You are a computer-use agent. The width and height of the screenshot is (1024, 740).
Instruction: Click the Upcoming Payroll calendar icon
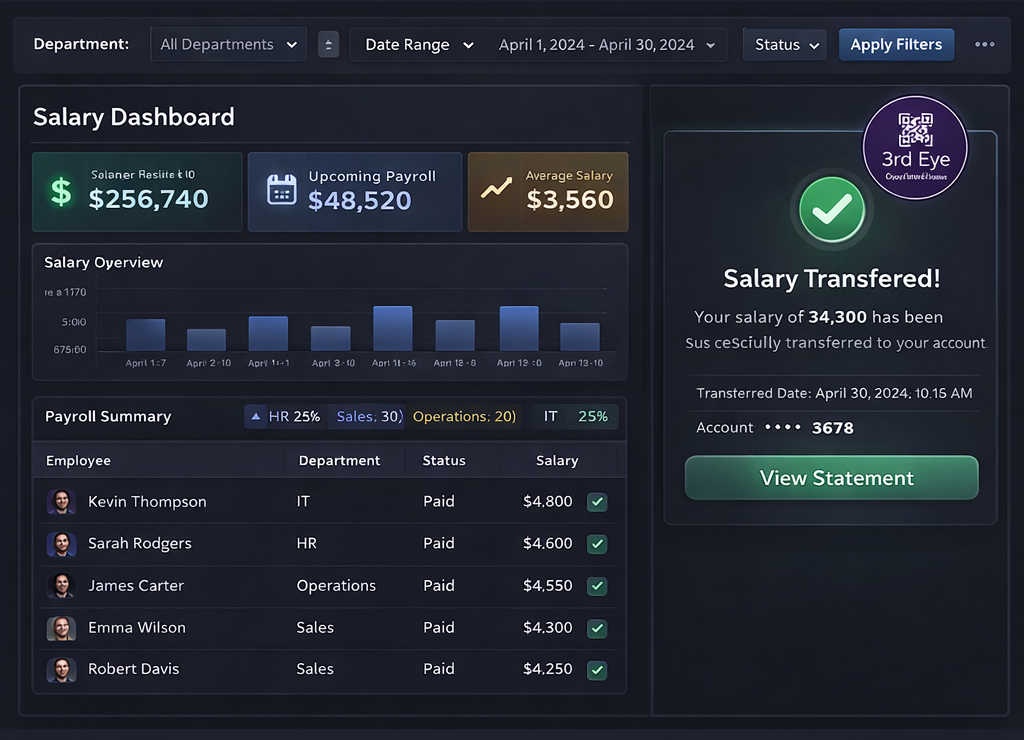(x=282, y=190)
